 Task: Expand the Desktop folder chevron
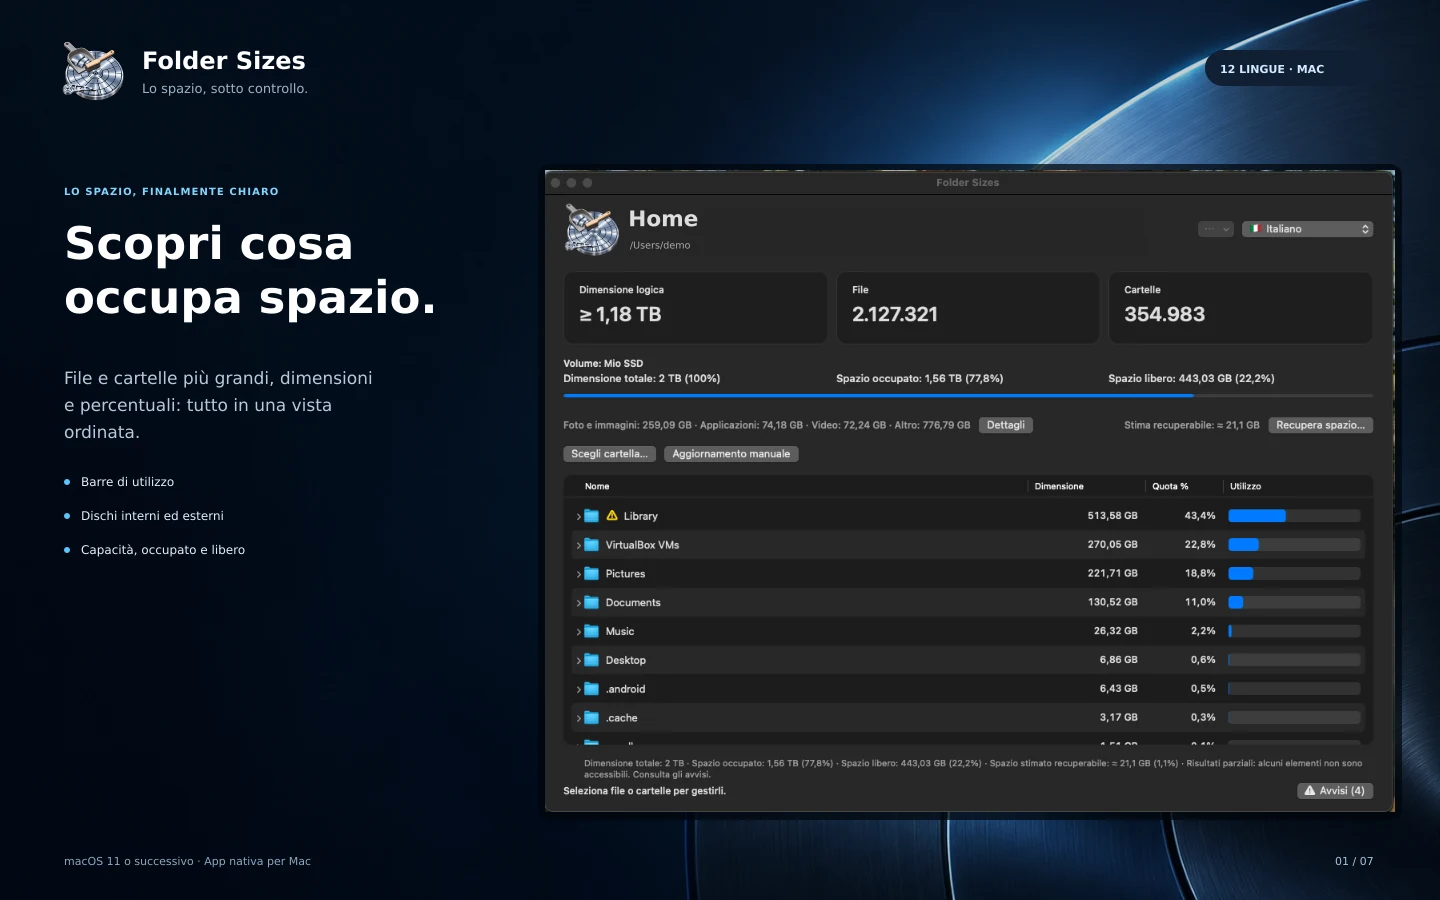[x=578, y=661]
